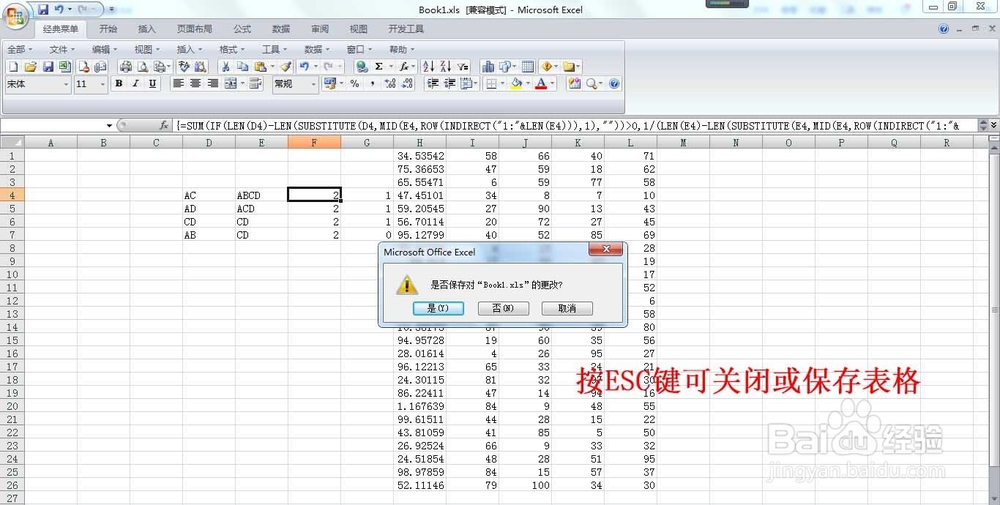Click cell D5 containing AD
The height and width of the screenshot is (505, 1000).
[x=209, y=209]
